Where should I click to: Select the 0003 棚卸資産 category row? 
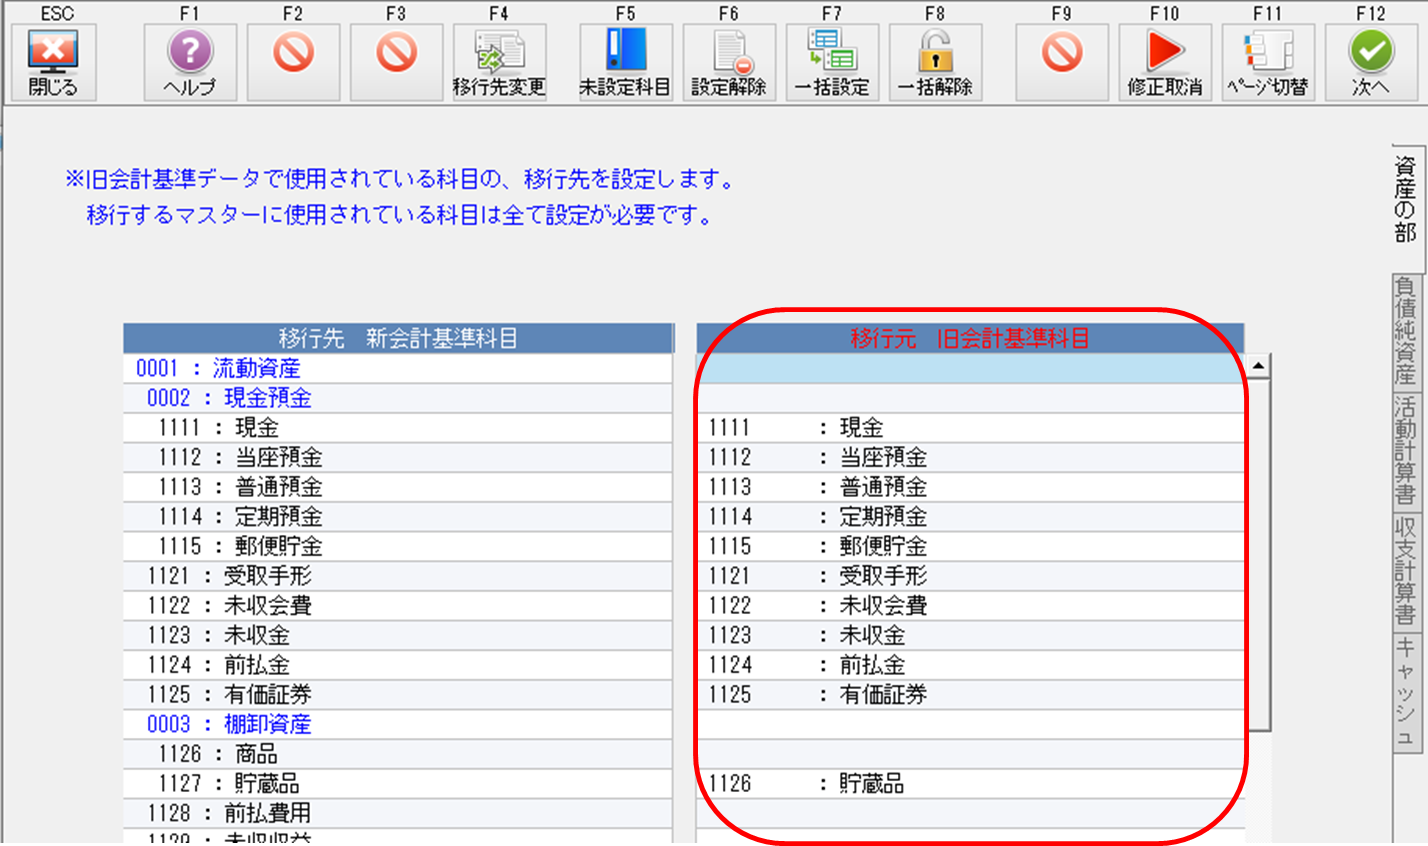point(397,724)
